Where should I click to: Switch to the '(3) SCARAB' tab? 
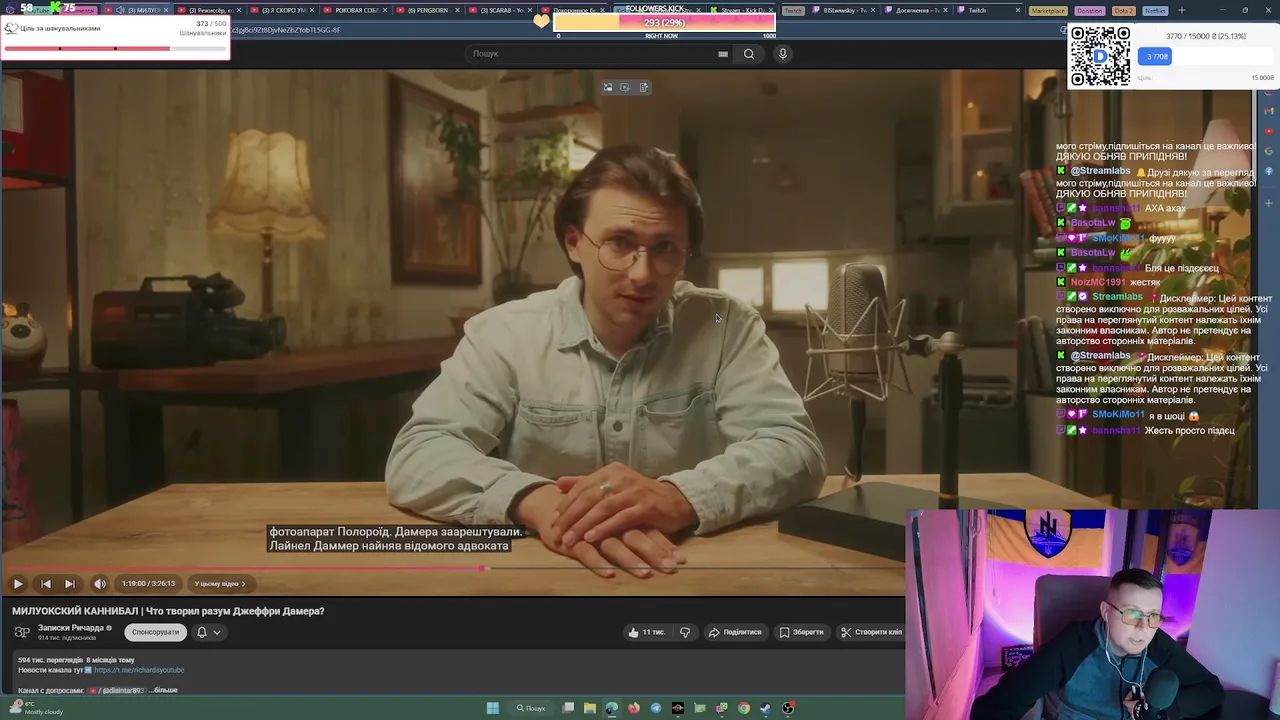click(500, 10)
